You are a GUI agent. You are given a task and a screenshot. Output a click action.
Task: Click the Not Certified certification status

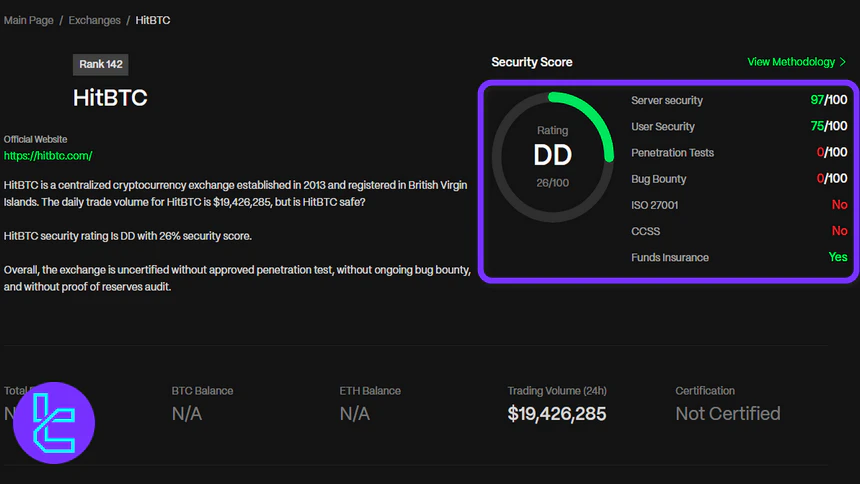click(x=727, y=414)
